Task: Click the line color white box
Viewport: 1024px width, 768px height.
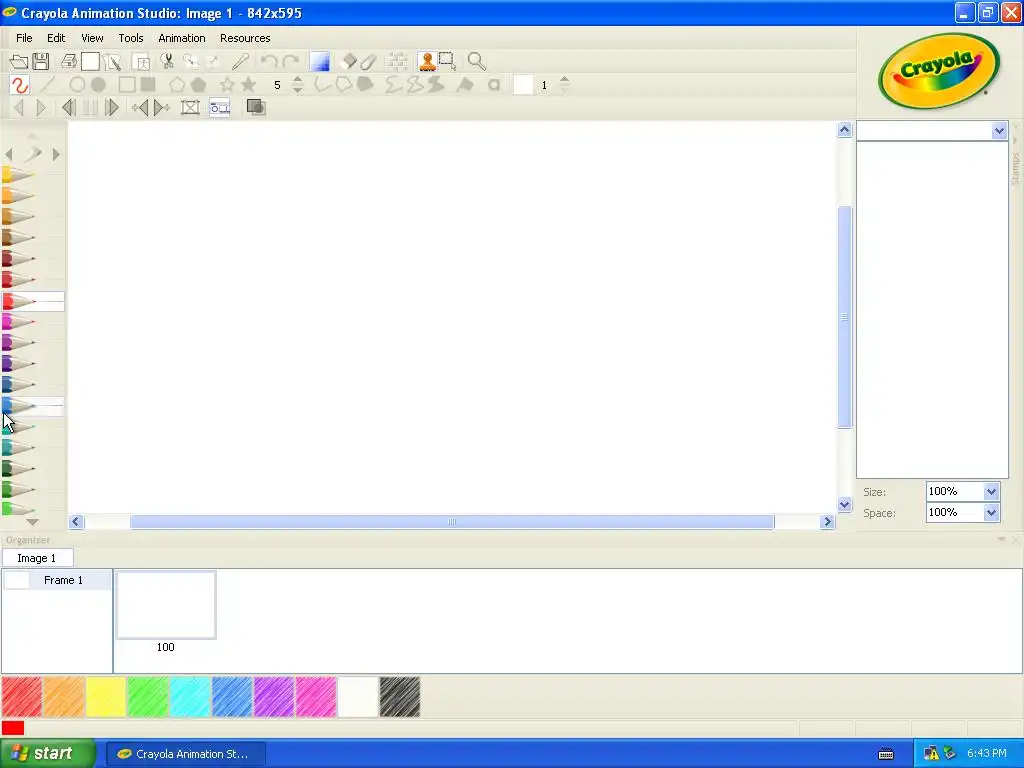Action: coord(523,85)
